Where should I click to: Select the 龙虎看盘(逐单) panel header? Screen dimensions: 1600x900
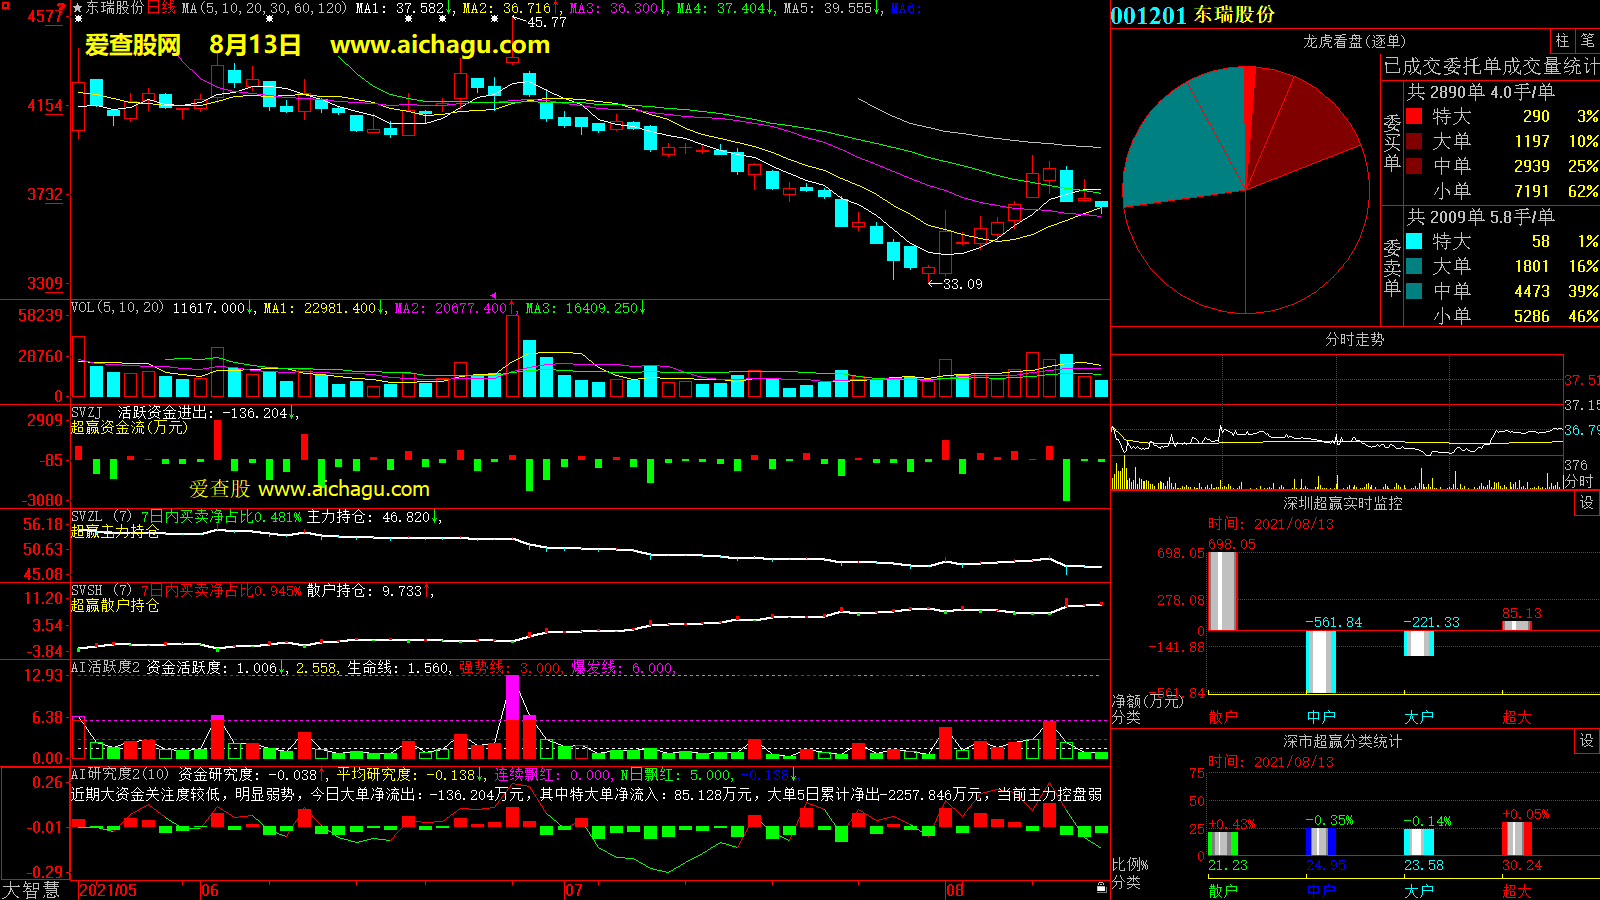point(1354,41)
